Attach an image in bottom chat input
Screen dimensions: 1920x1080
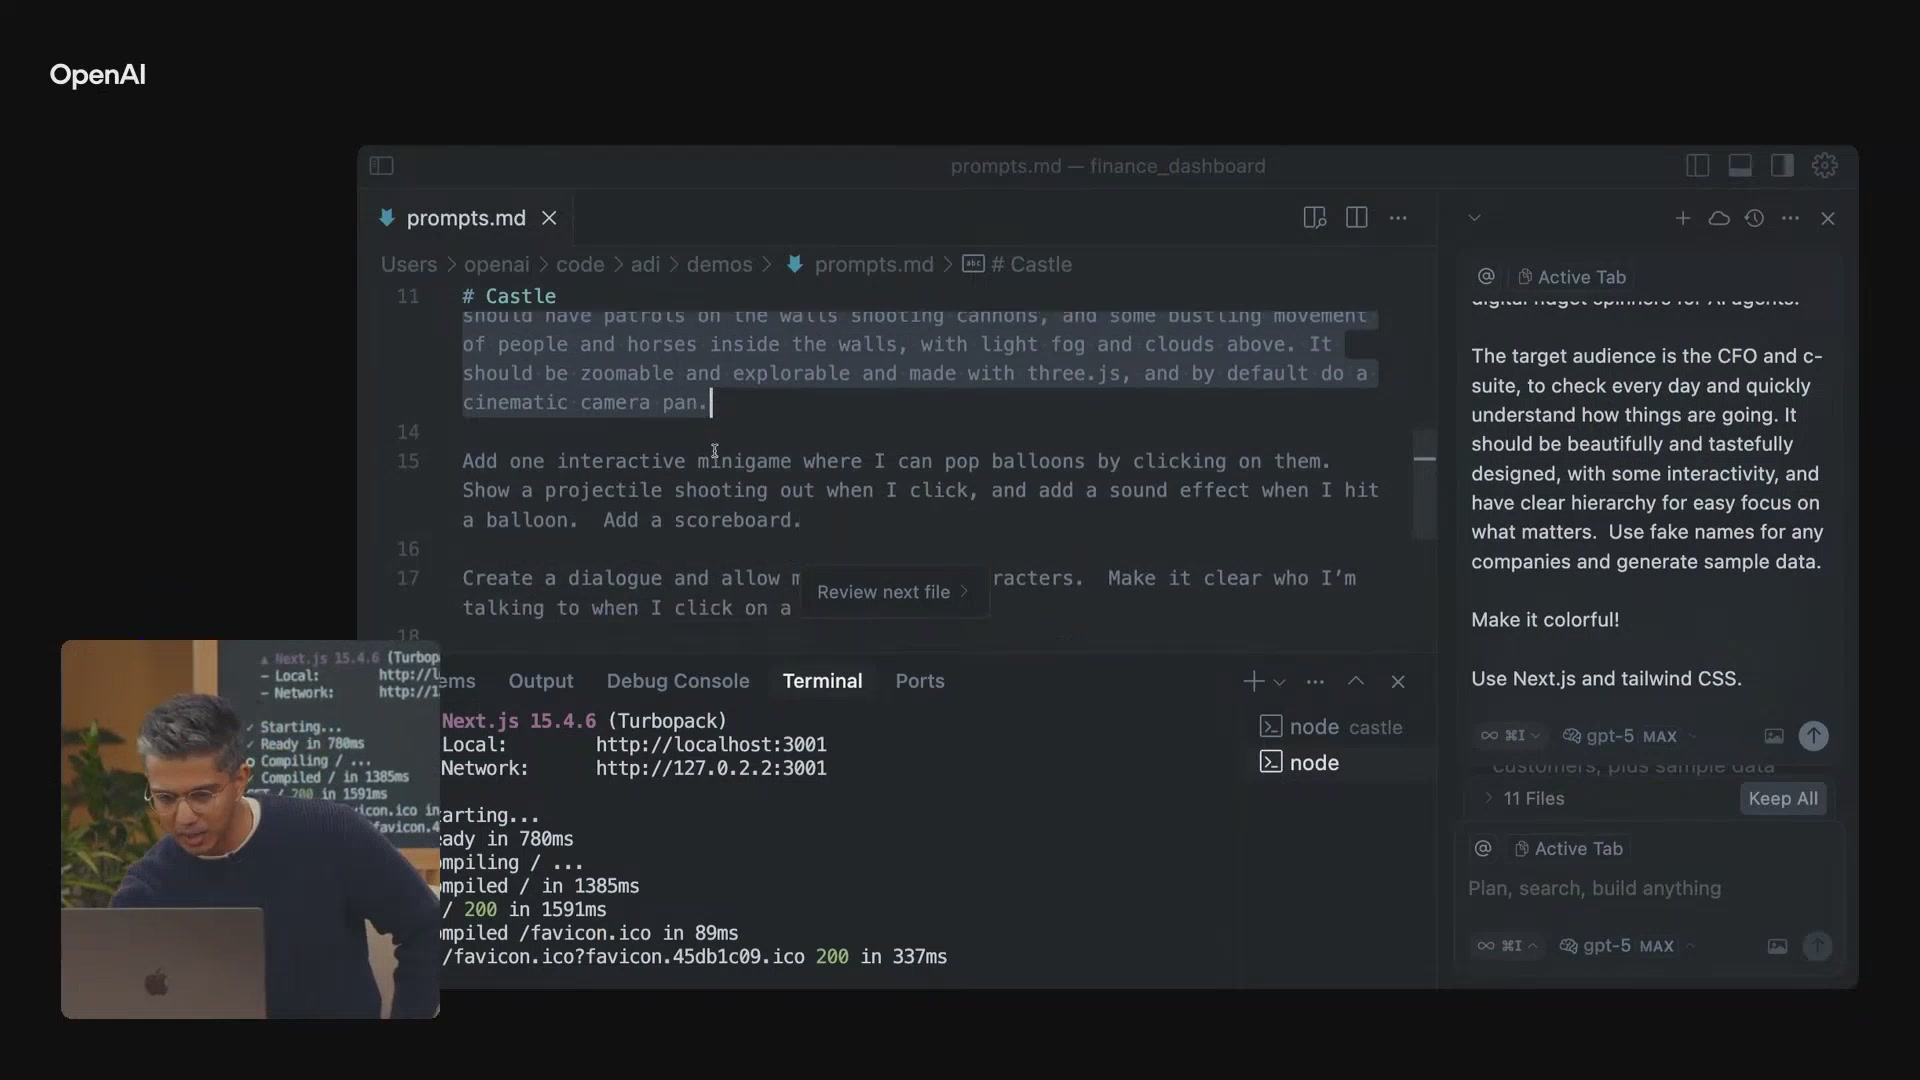tap(1777, 946)
